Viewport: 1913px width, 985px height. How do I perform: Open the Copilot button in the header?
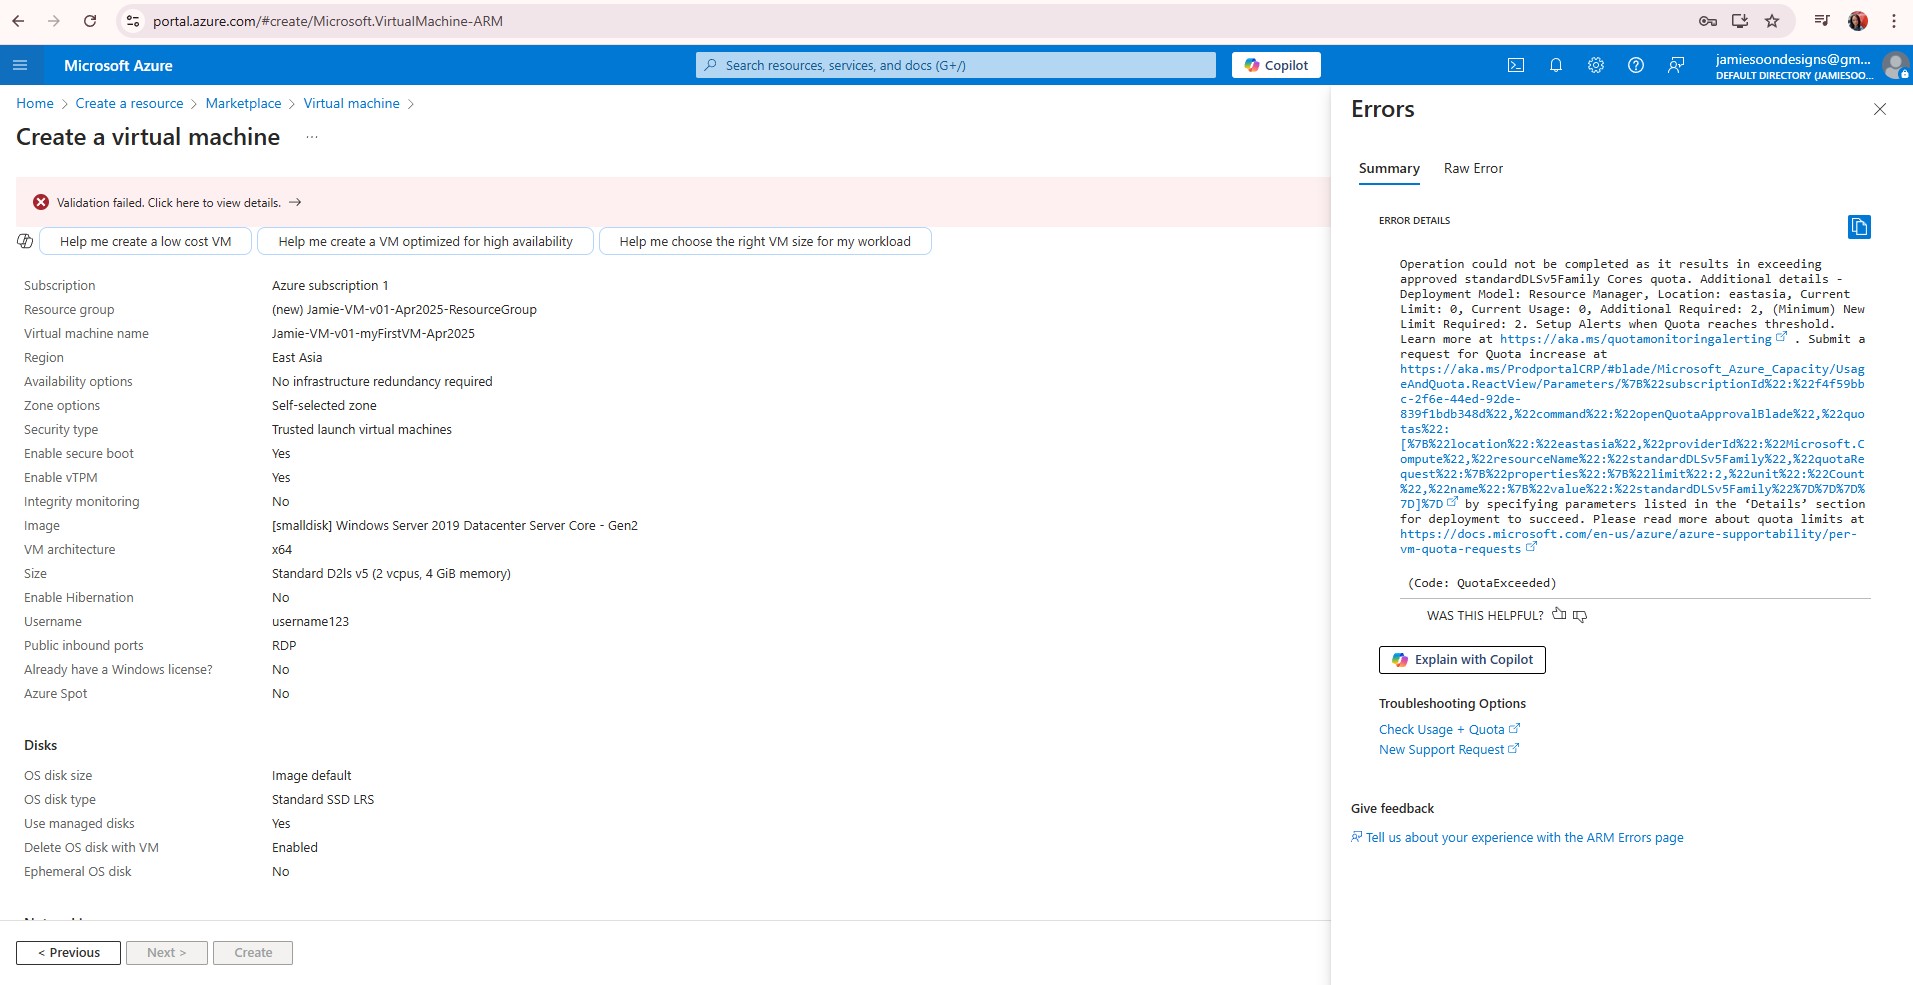[x=1276, y=65]
